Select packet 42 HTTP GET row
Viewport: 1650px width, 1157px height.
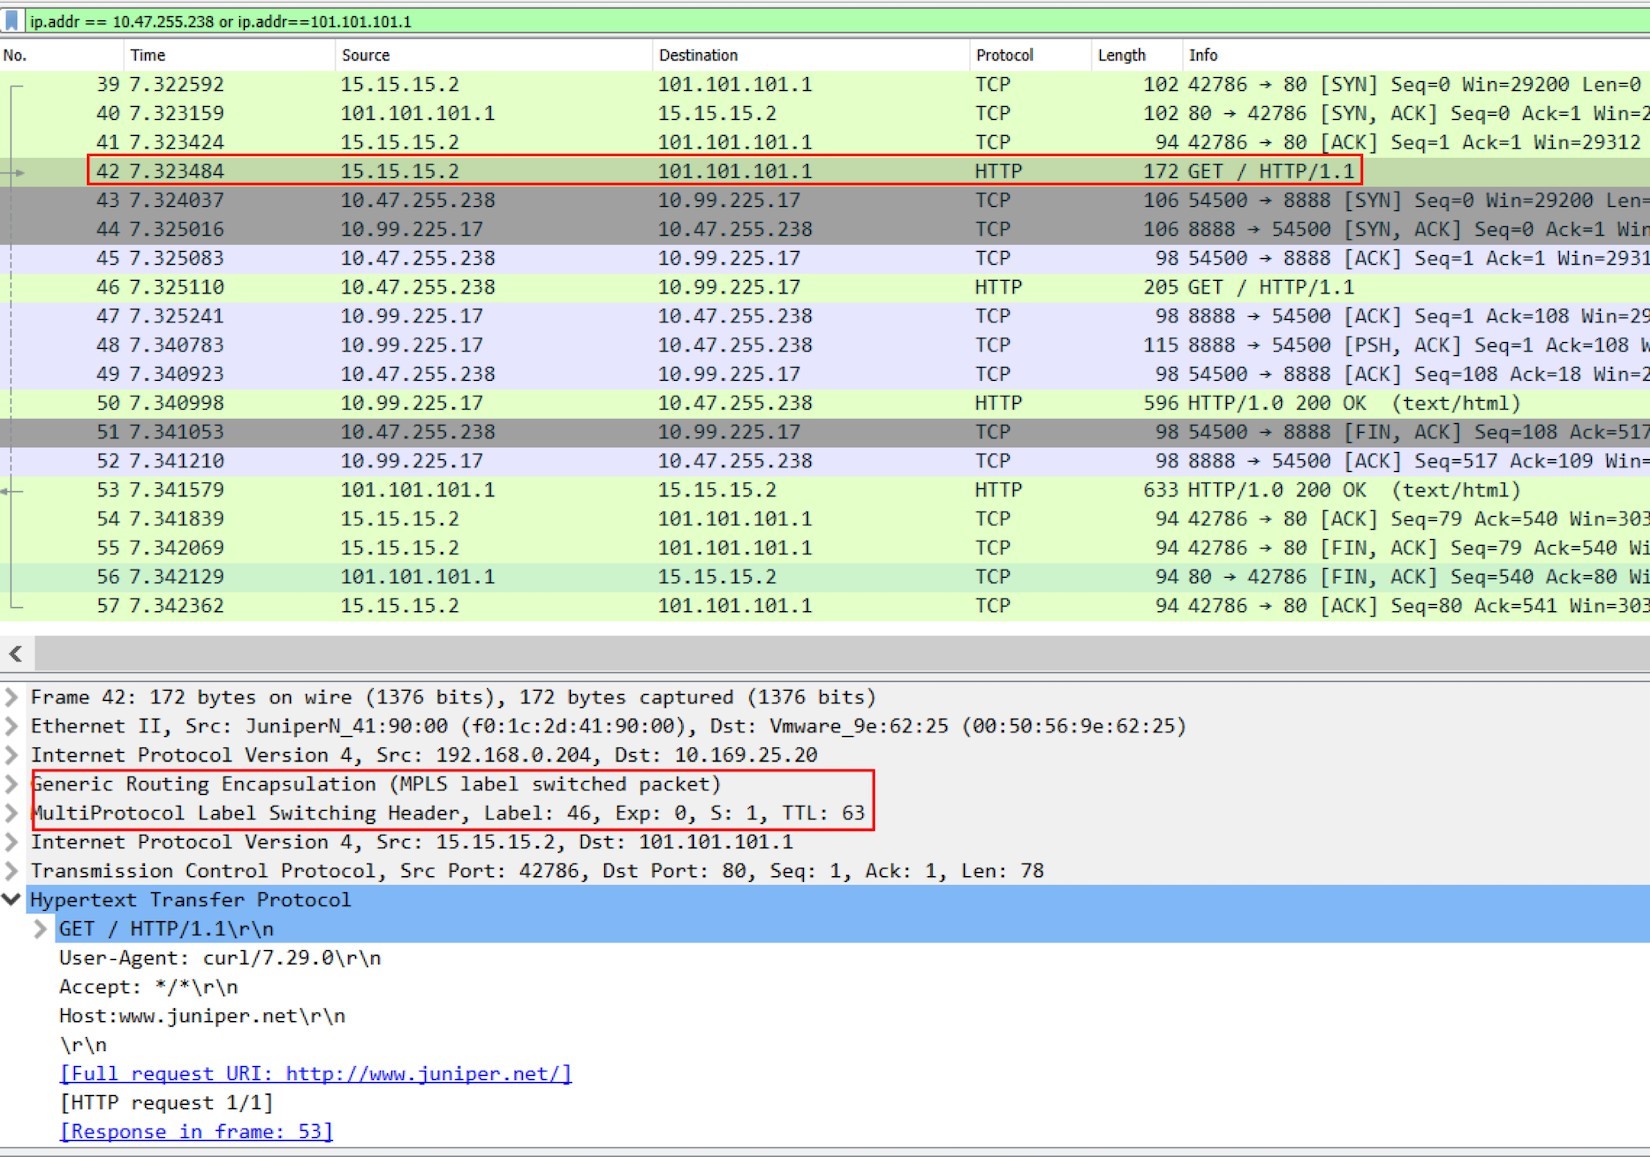pyautogui.click(x=825, y=172)
